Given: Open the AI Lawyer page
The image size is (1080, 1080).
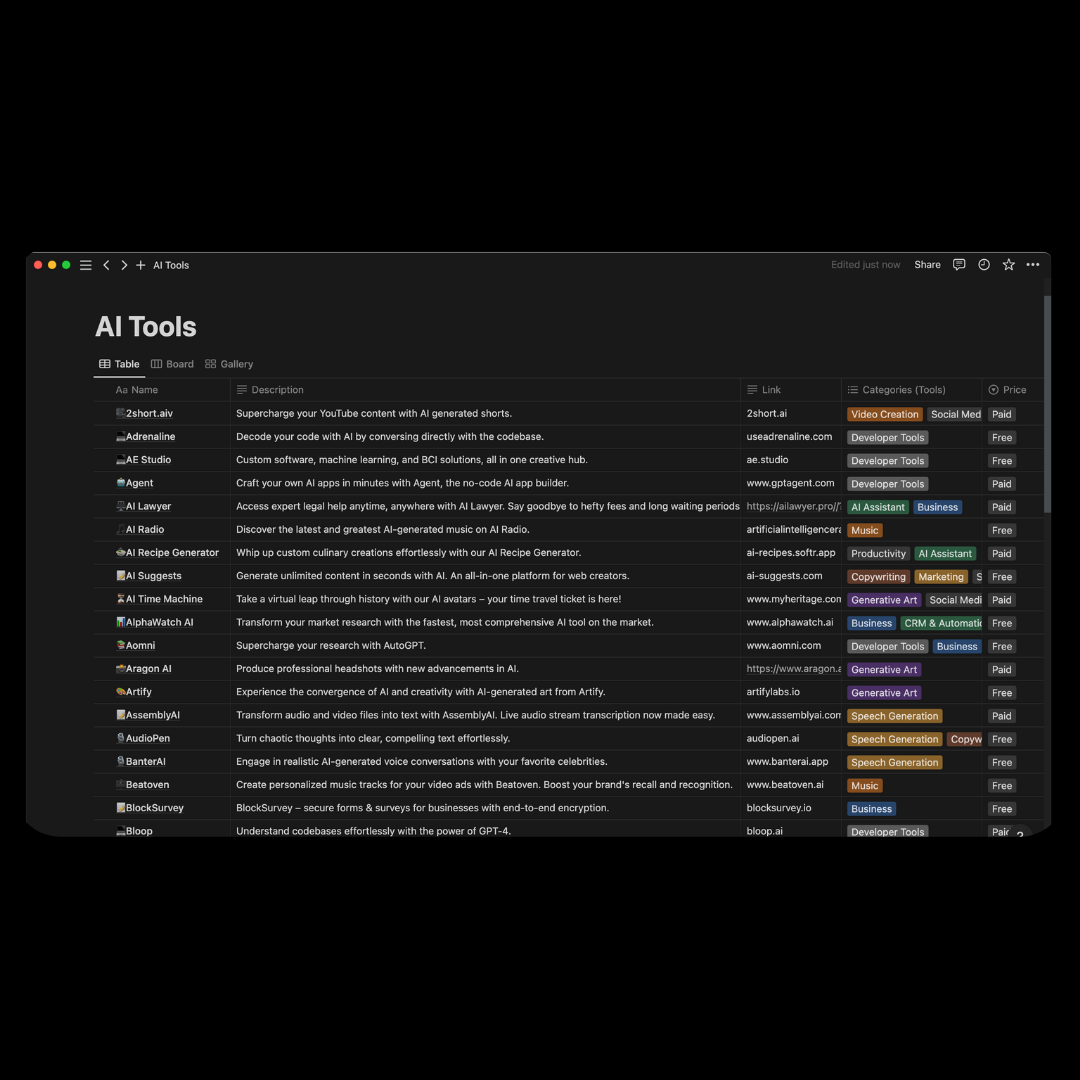Looking at the screenshot, I should pos(148,506).
